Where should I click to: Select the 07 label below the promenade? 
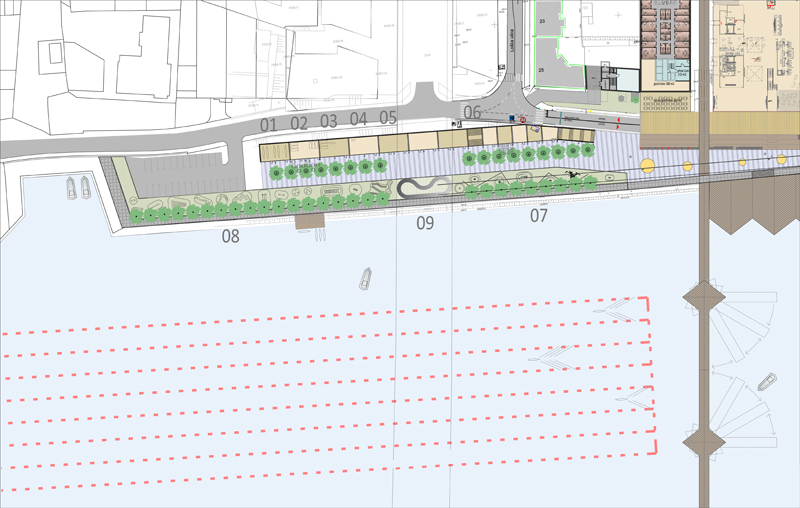pyautogui.click(x=539, y=215)
